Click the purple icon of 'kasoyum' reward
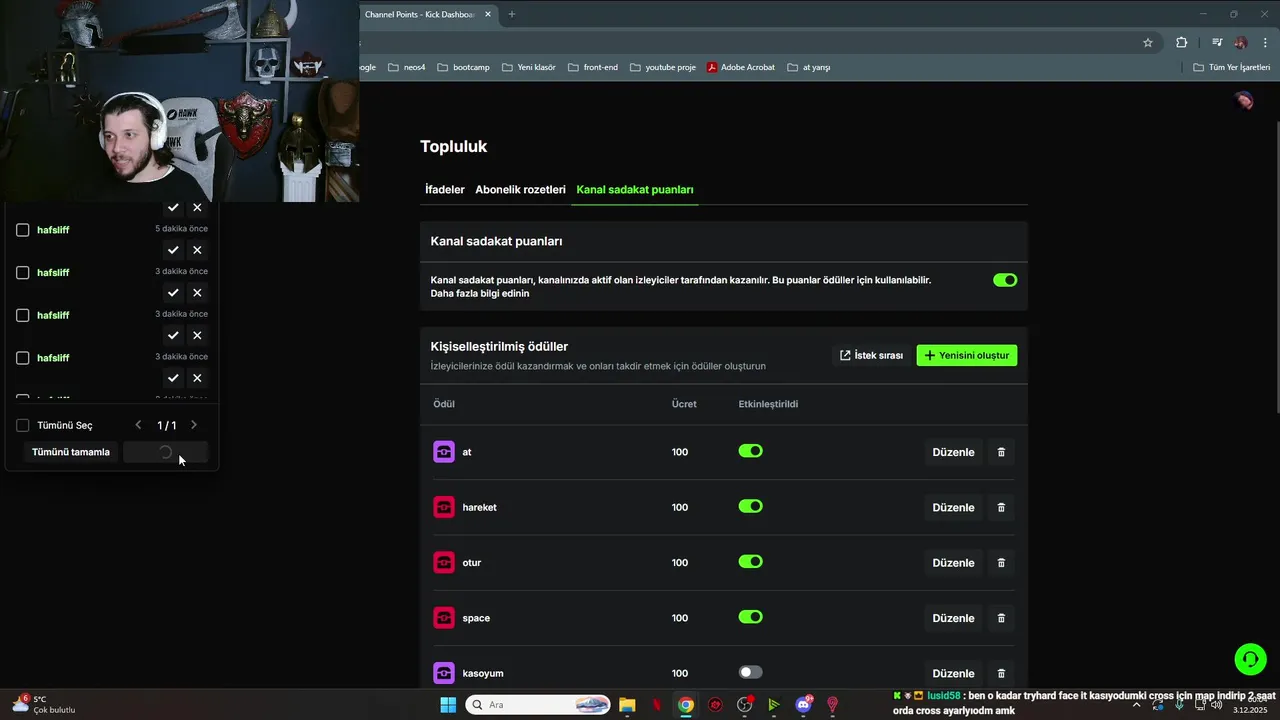The width and height of the screenshot is (1280, 720). pyautogui.click(x=444, y=673)
